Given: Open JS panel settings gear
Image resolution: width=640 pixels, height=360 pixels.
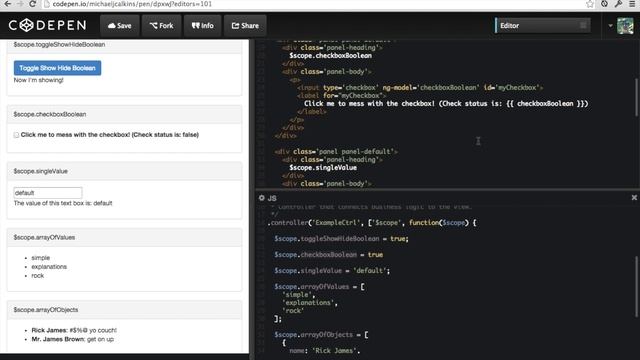Looking at the screenshot, I should point(262,198).
